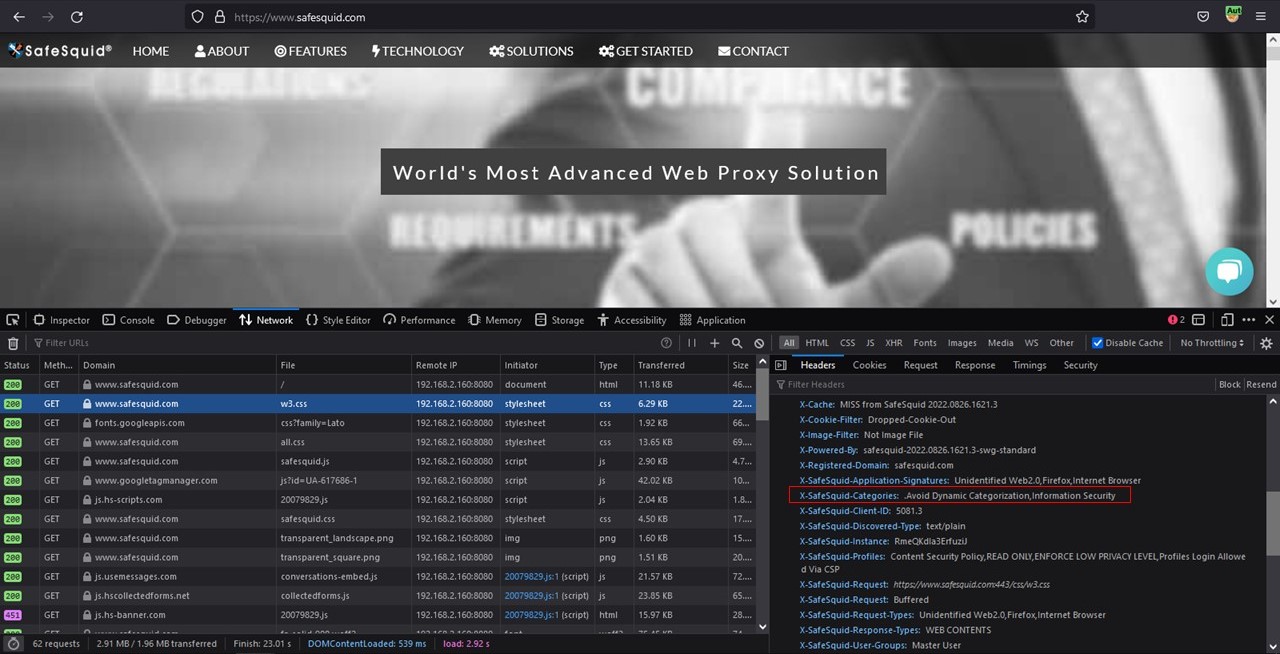Click the browser forward arrow
Screen dimensions: 1280x654
48,17
